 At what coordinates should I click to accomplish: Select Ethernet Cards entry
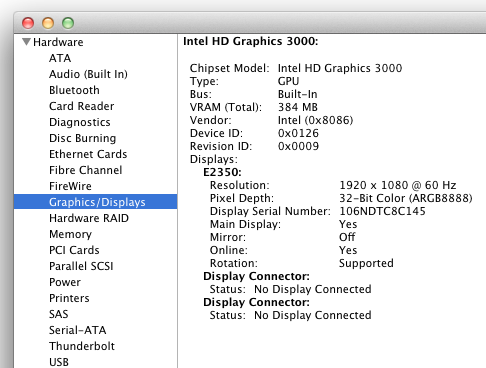coord(88,154)
